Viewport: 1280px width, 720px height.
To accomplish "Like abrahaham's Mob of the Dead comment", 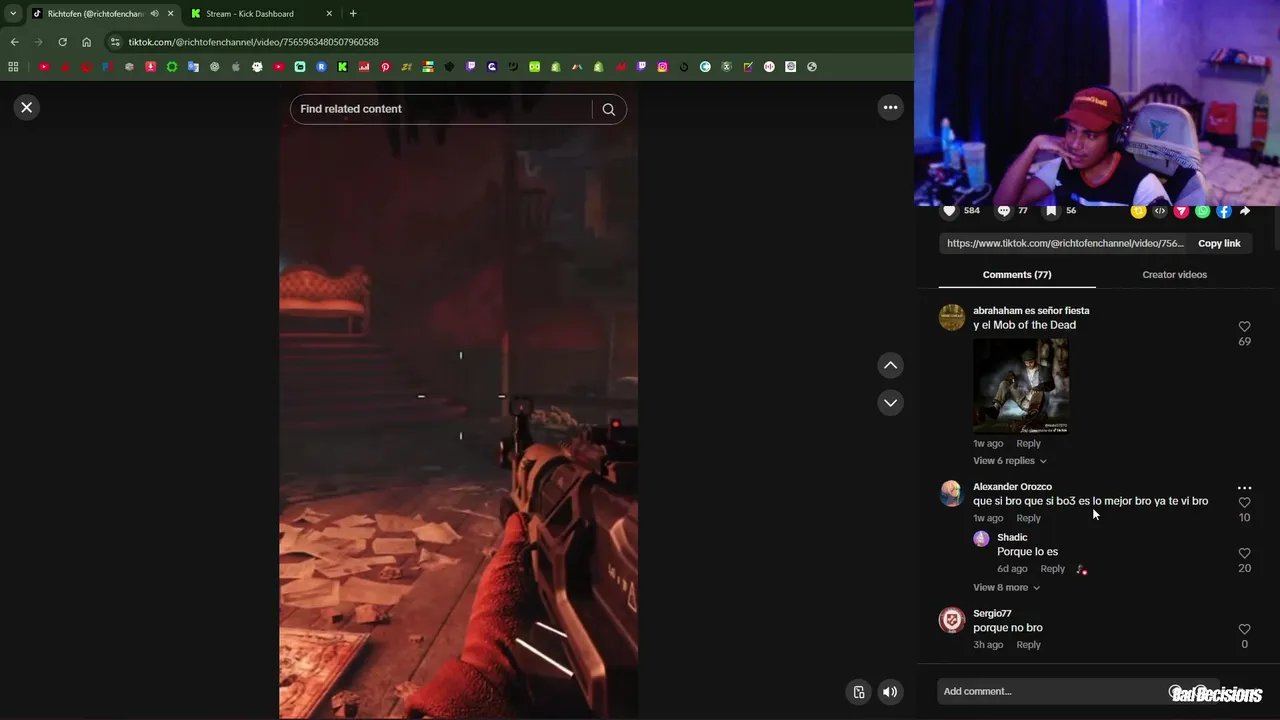I will (x=1244, y=327).
